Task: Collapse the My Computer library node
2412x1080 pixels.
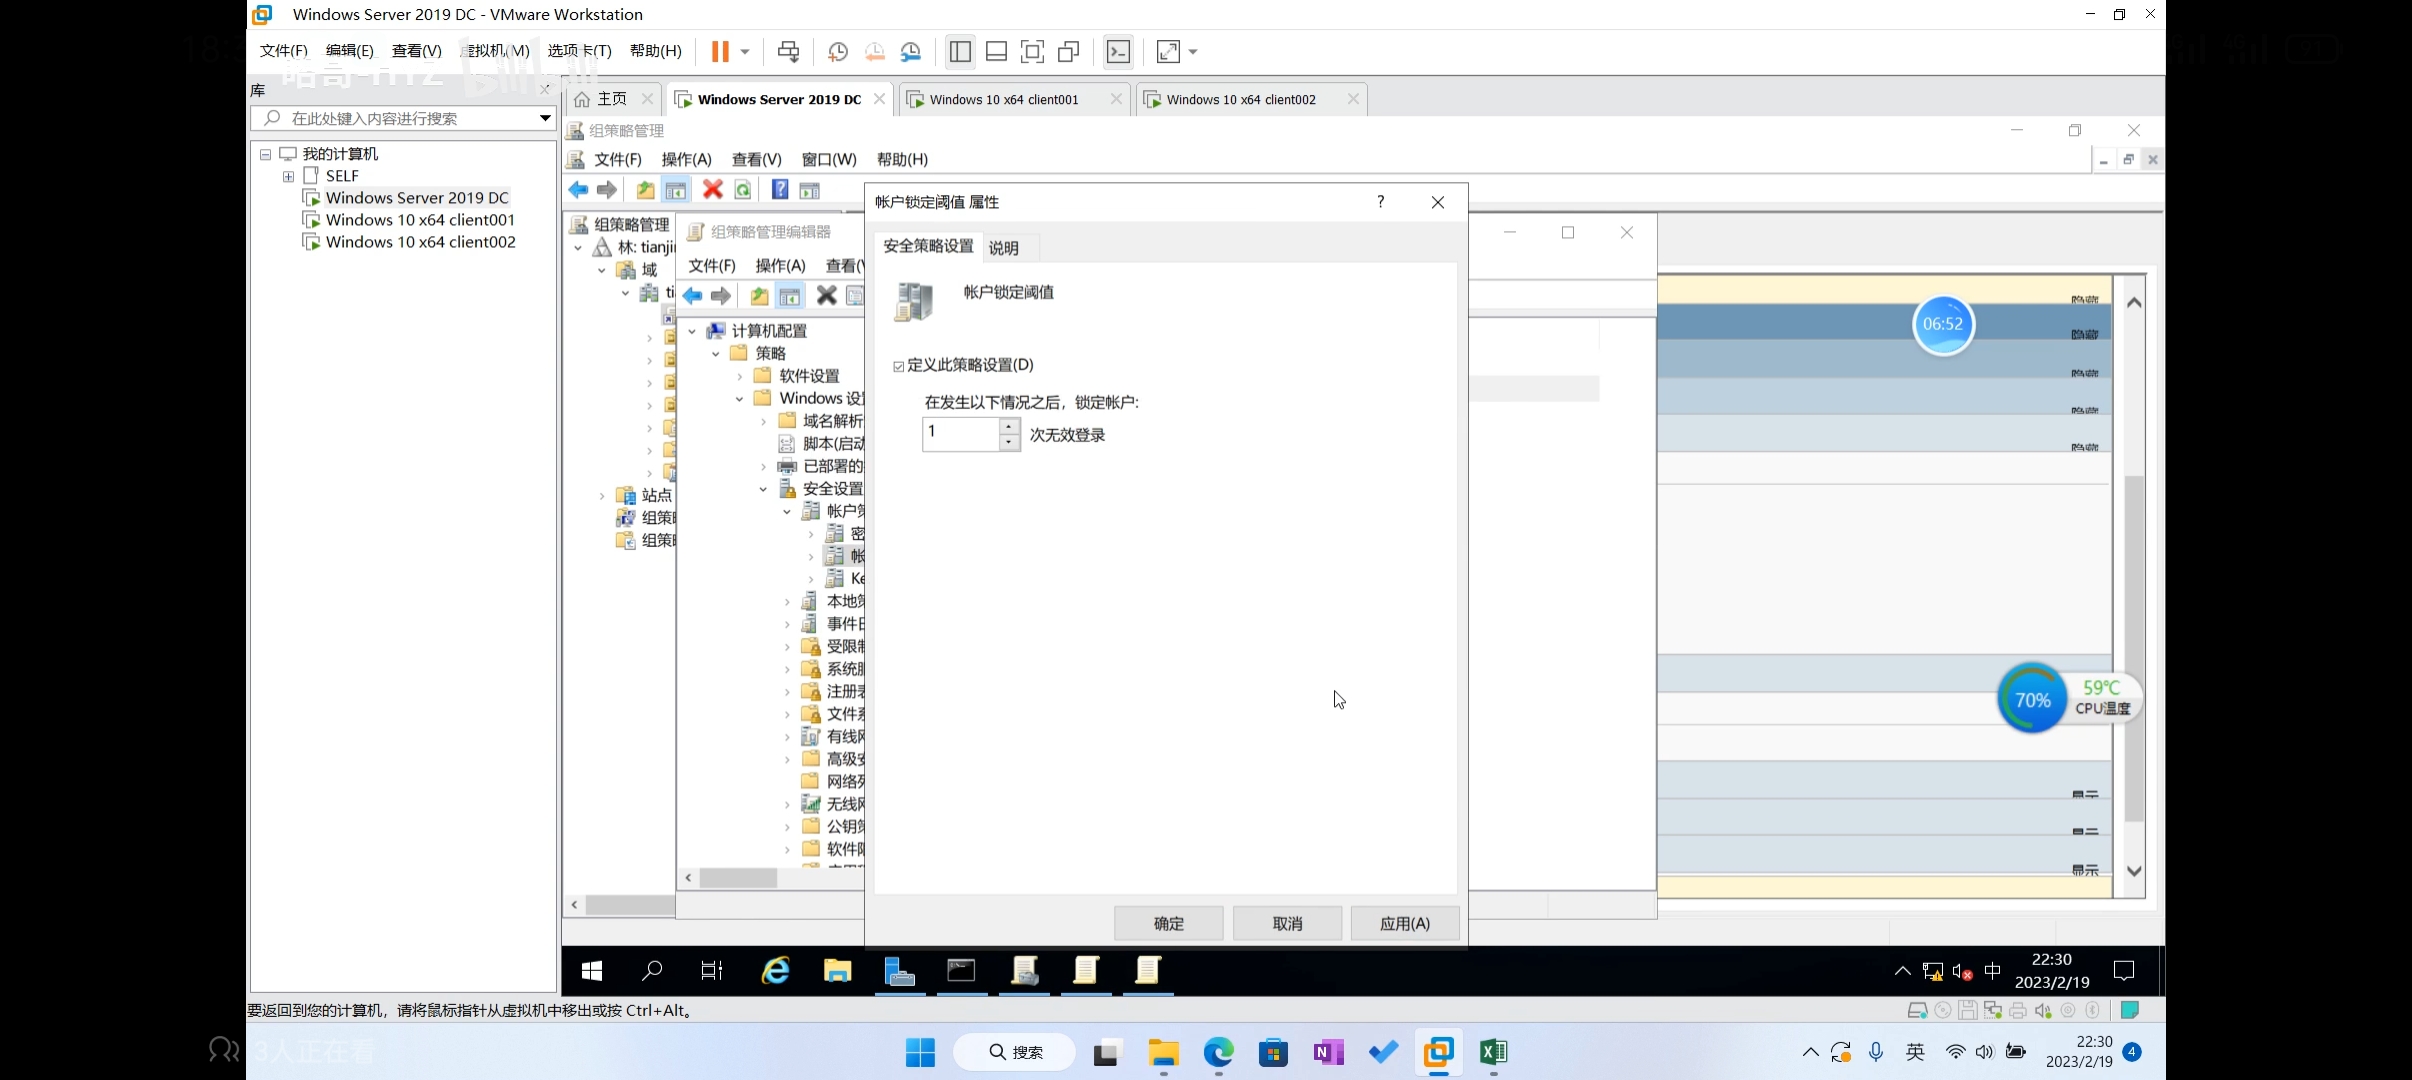Action: (x=265, y=154)
